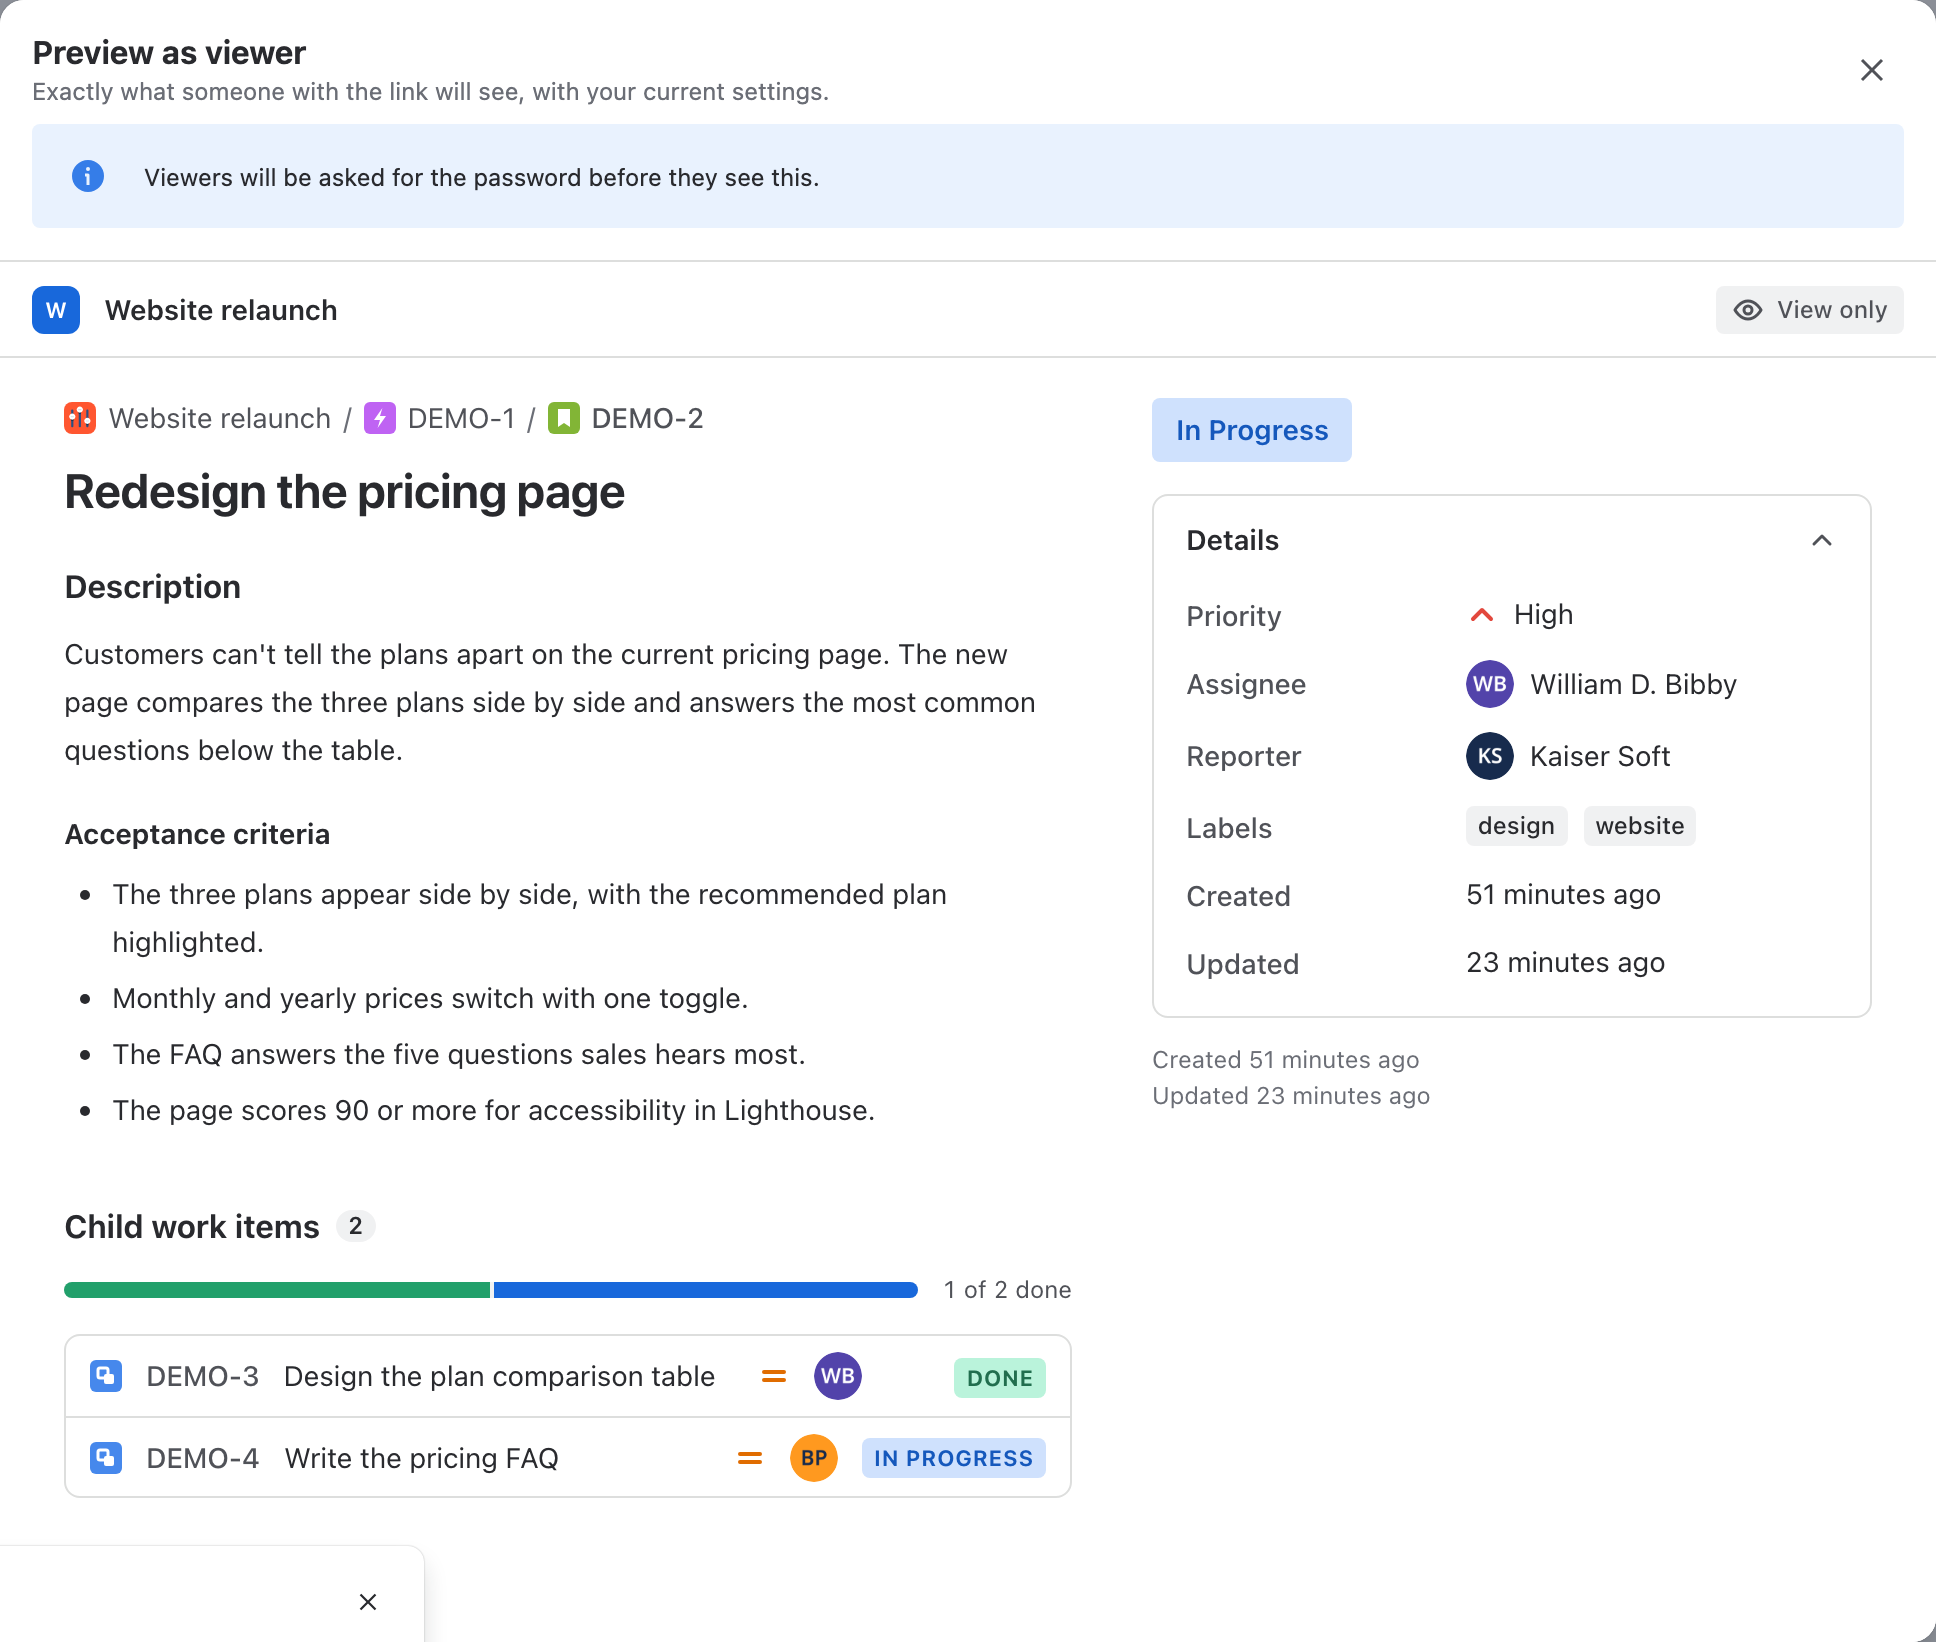Click 'Design the plan comparison table' title
Viewport: 1936px width, 1642px height.
[x=499, y=1377]
